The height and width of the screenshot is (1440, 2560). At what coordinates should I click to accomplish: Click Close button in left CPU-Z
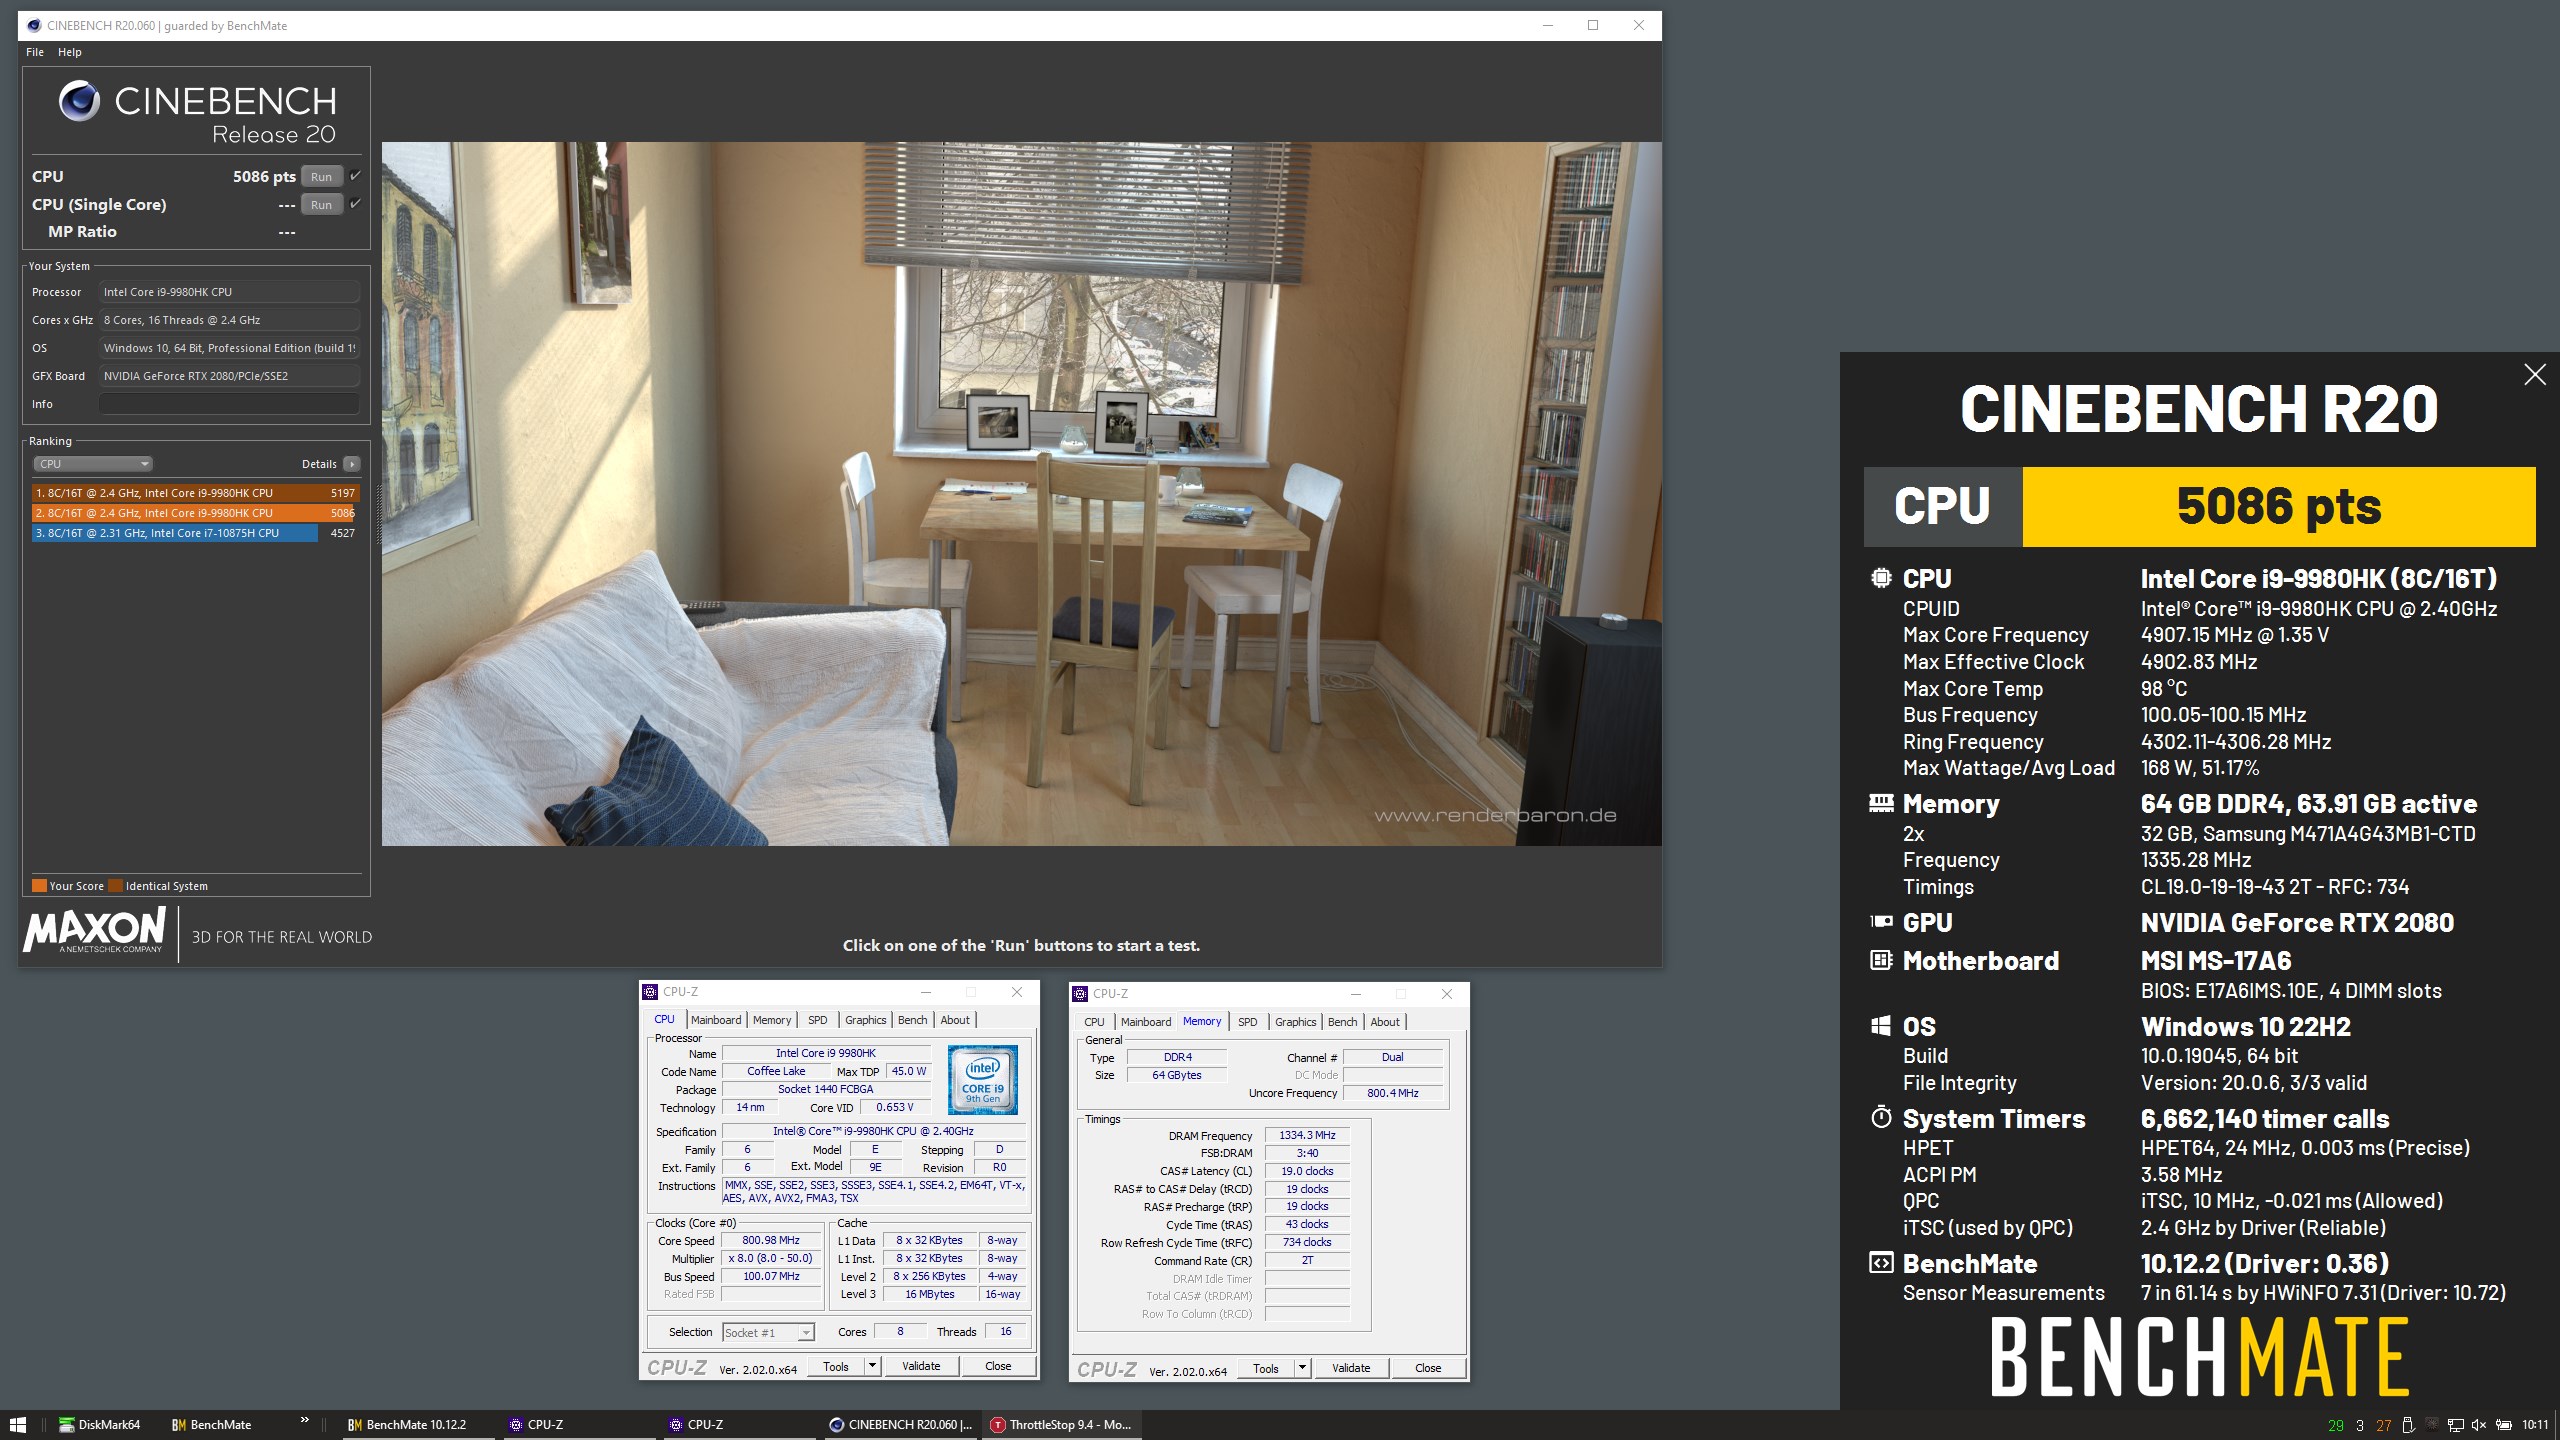click(998, 1367)
